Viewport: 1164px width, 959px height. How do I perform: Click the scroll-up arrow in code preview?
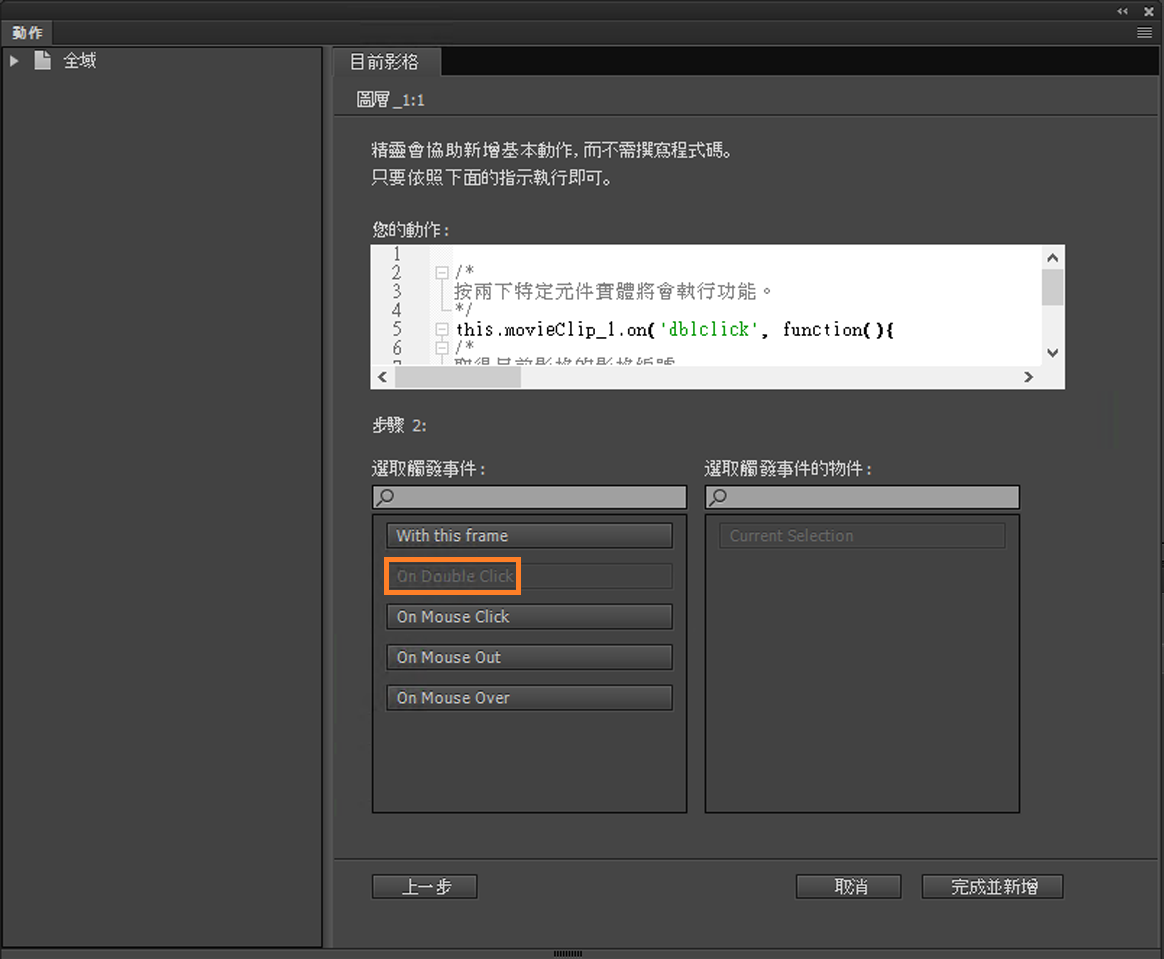(1052, 257)
